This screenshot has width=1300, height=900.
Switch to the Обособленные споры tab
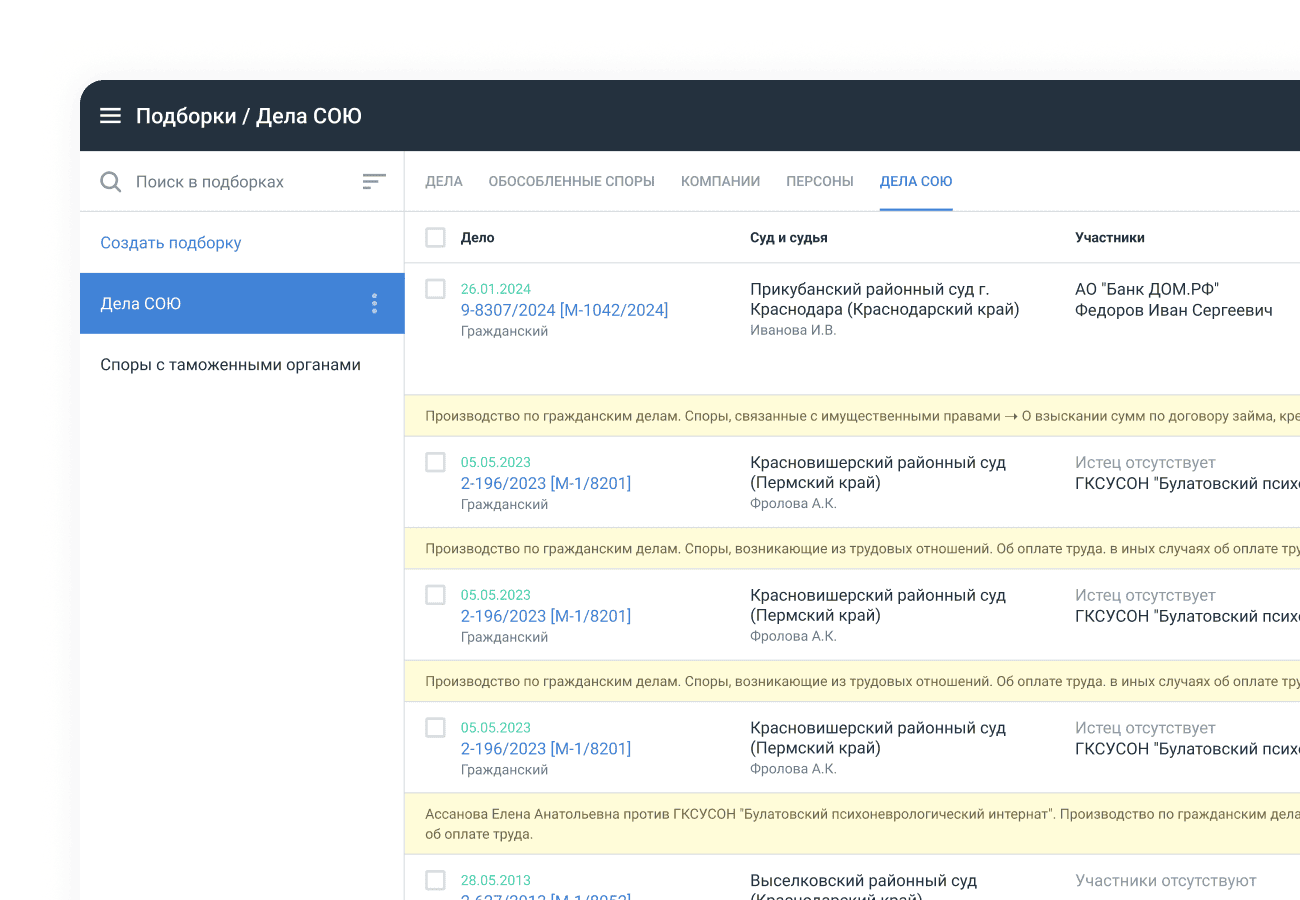[x=571, y=182]
